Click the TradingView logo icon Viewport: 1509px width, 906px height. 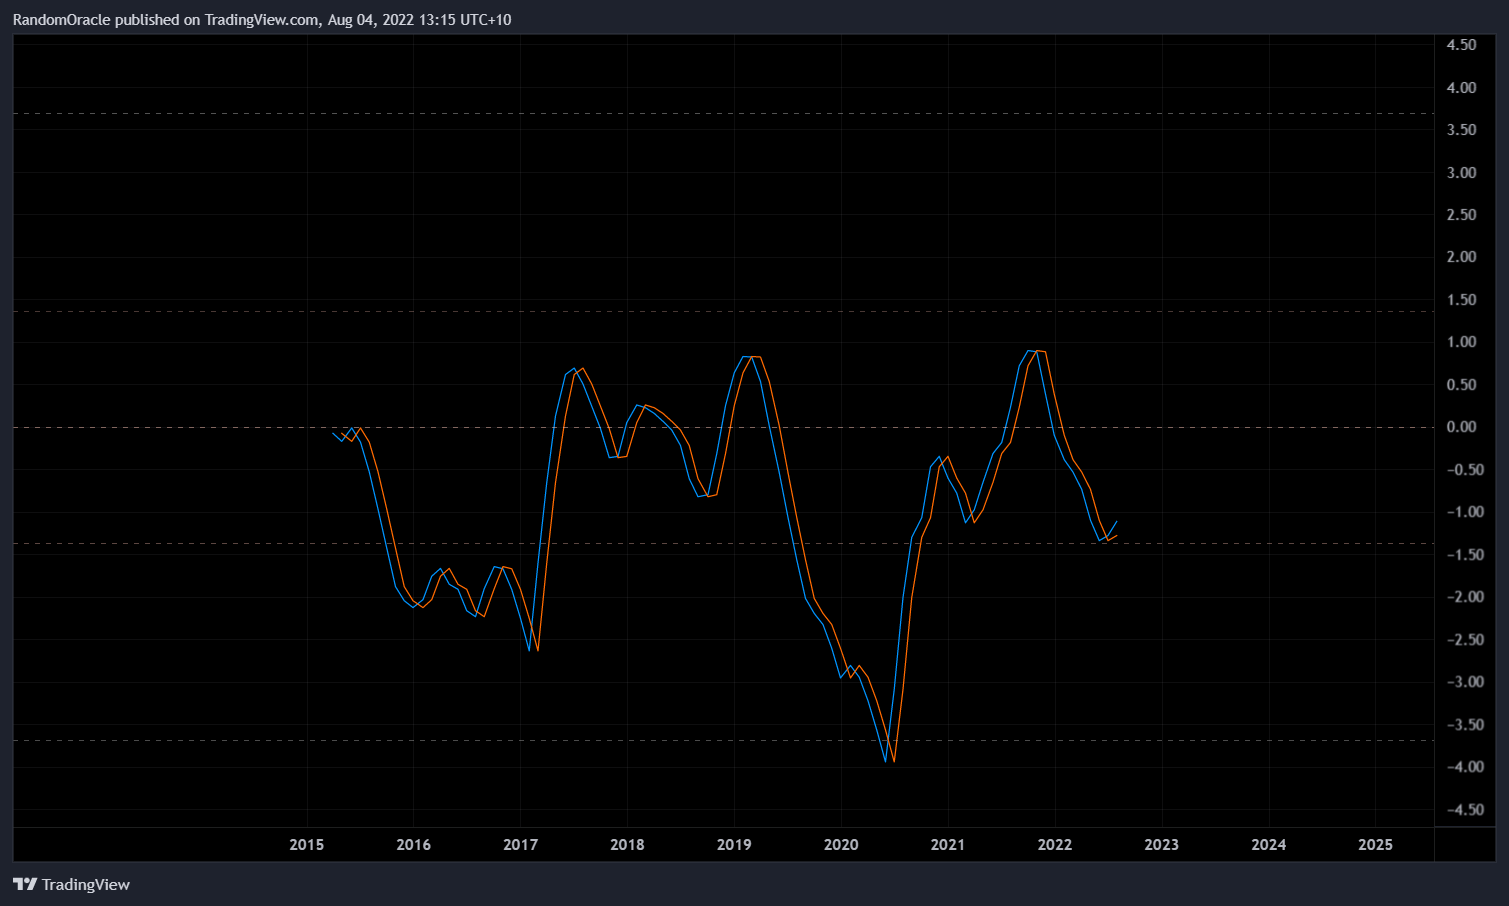(x=24, y=884)
